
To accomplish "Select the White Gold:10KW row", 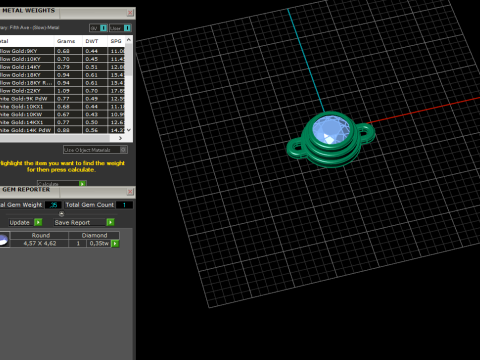I will click(62, 114).
